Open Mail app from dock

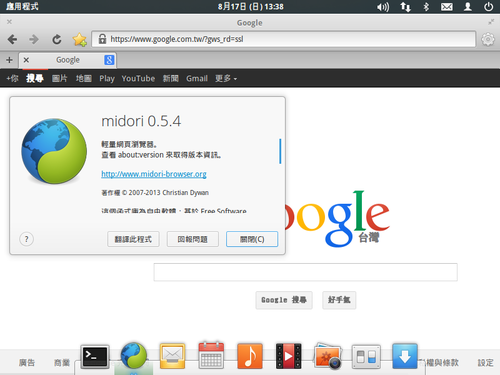pos(172,356)
